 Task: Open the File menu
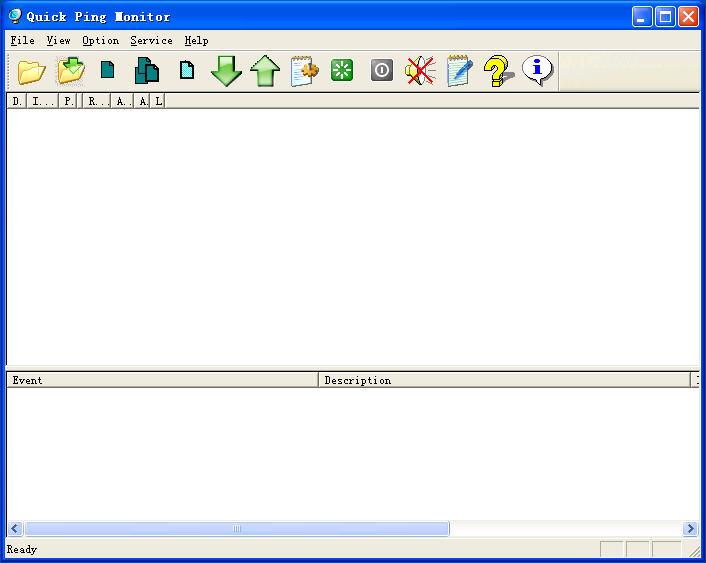pyautogui.click(x=23, y=41)
